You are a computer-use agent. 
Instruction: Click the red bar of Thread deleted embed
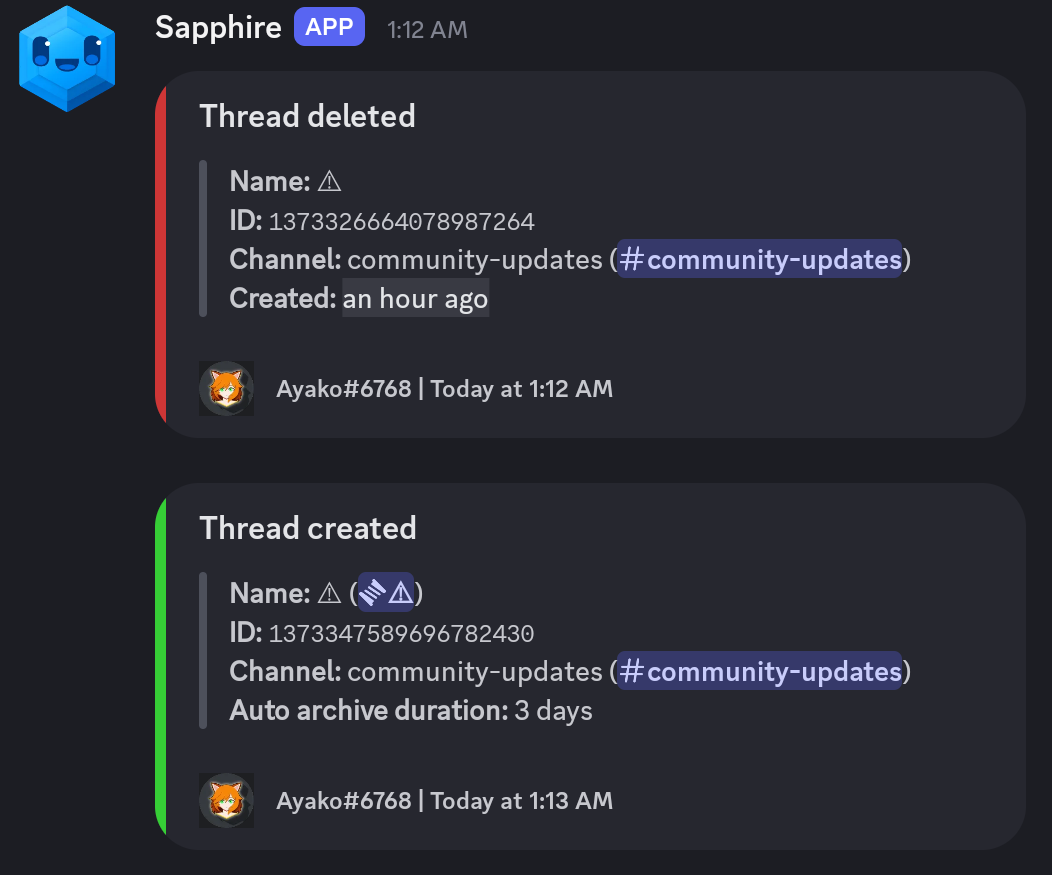[x=160, y=254]
